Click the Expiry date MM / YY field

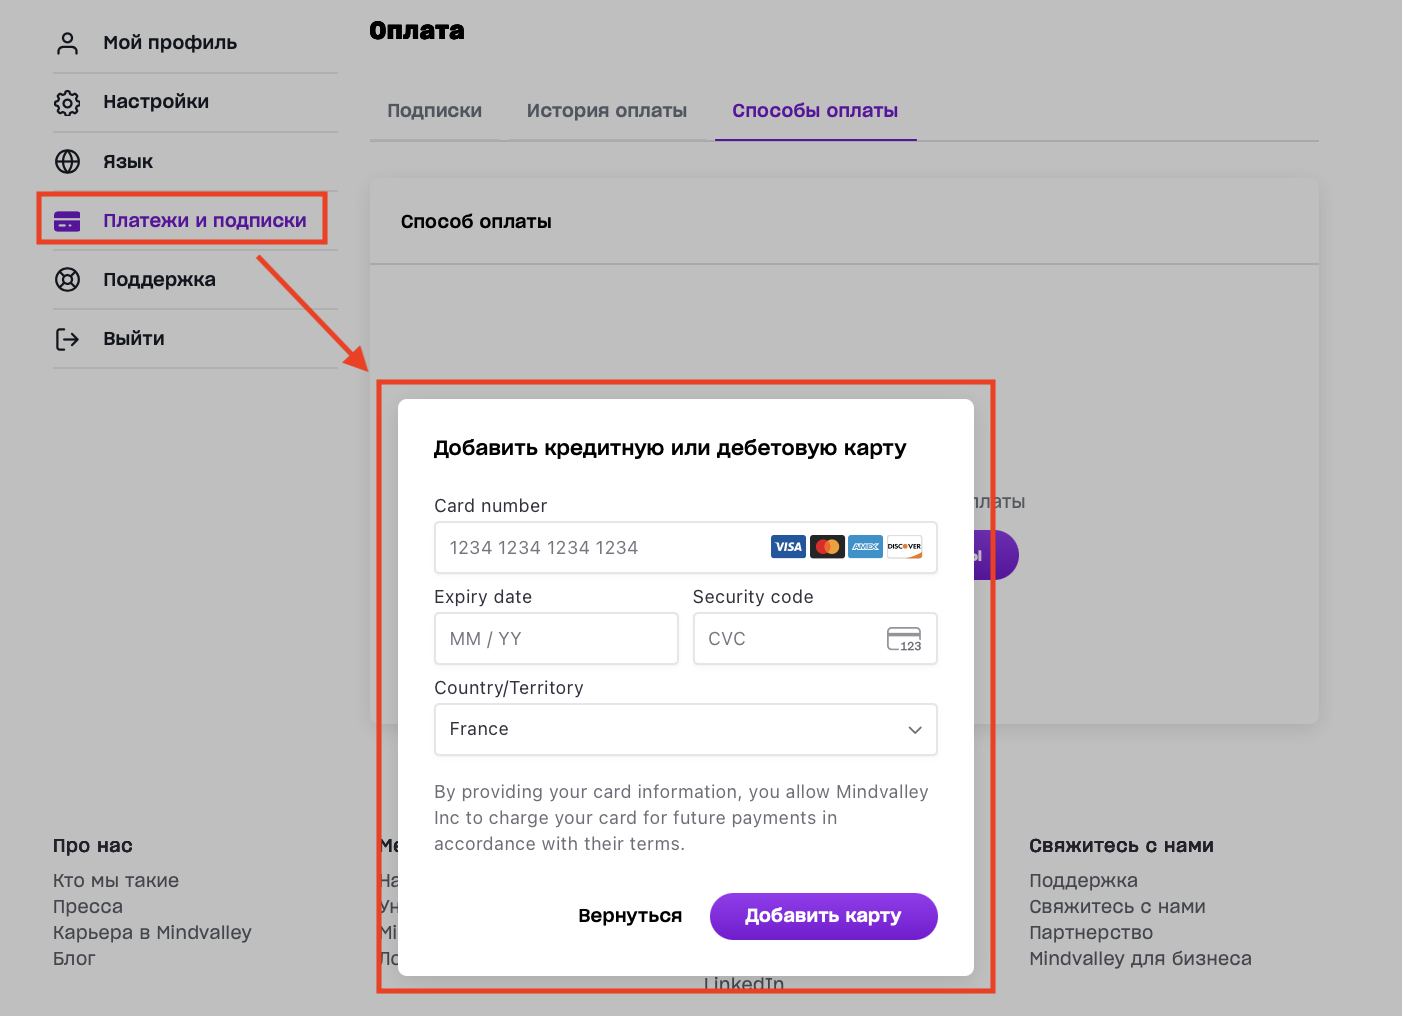tap(556, 639)
